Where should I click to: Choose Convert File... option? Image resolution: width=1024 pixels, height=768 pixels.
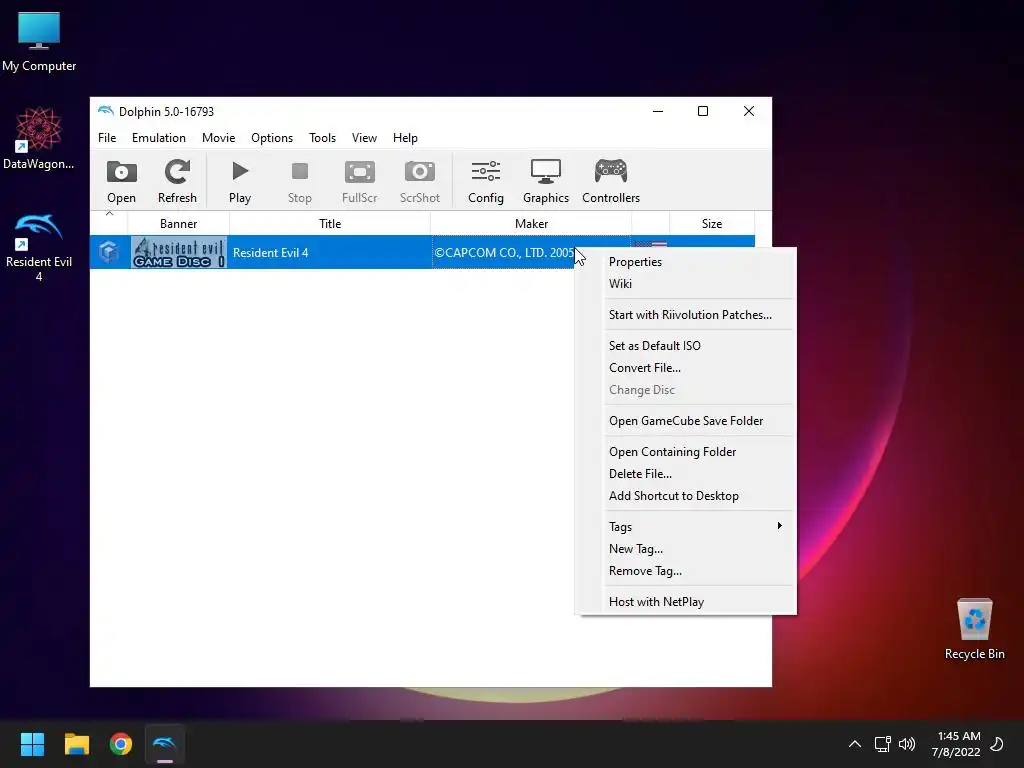pyautogui.click(x=686, y=368)
